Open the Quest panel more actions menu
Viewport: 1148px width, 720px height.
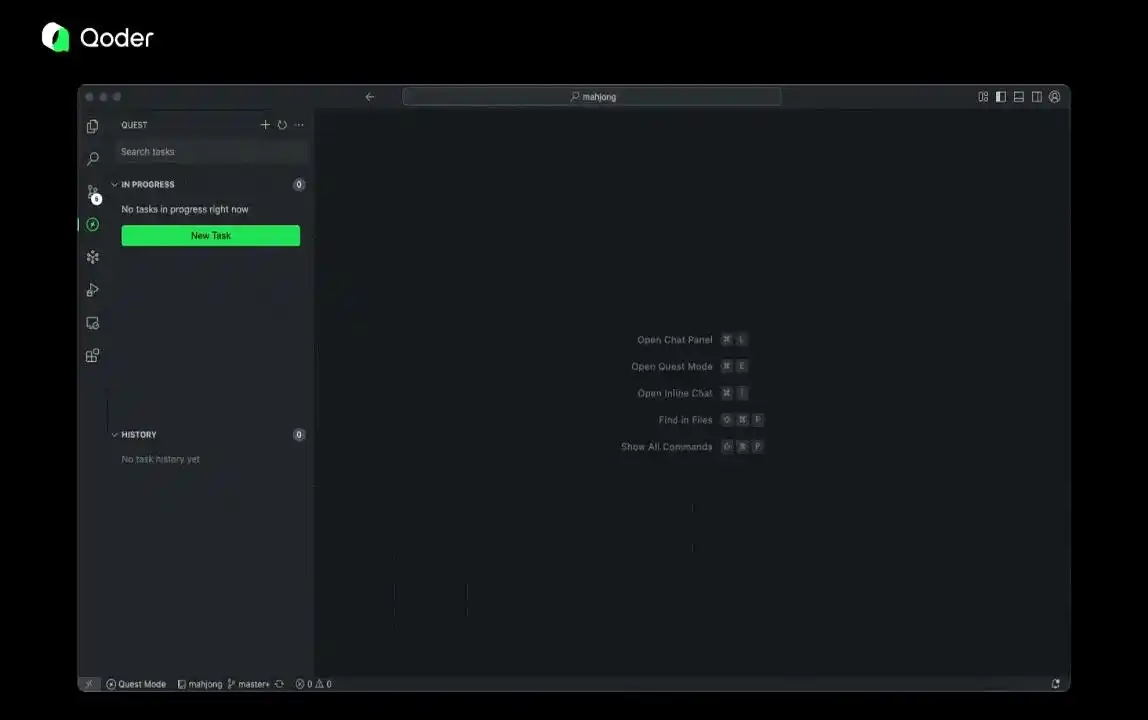(299, 125)
